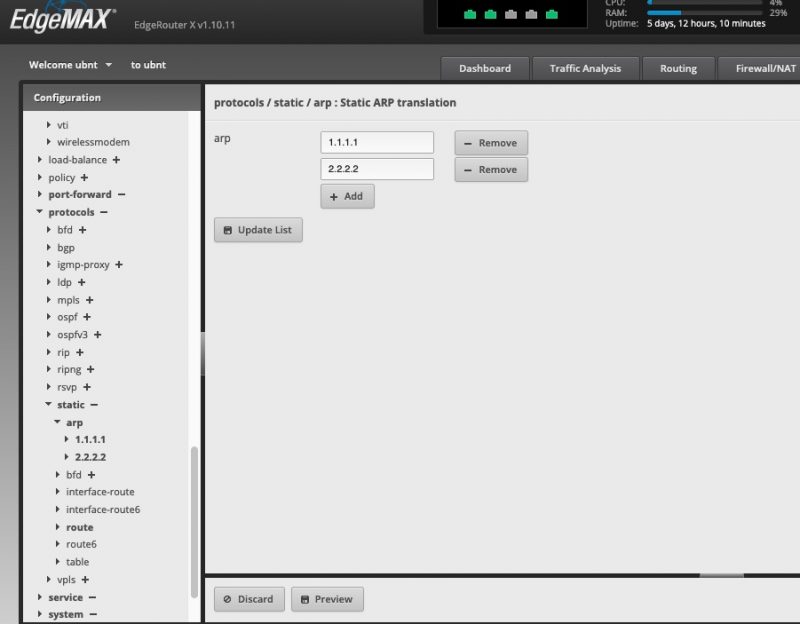This screenshot has width=800, height=624.
Task: Click the first green port status indicator
Action: 469,15
